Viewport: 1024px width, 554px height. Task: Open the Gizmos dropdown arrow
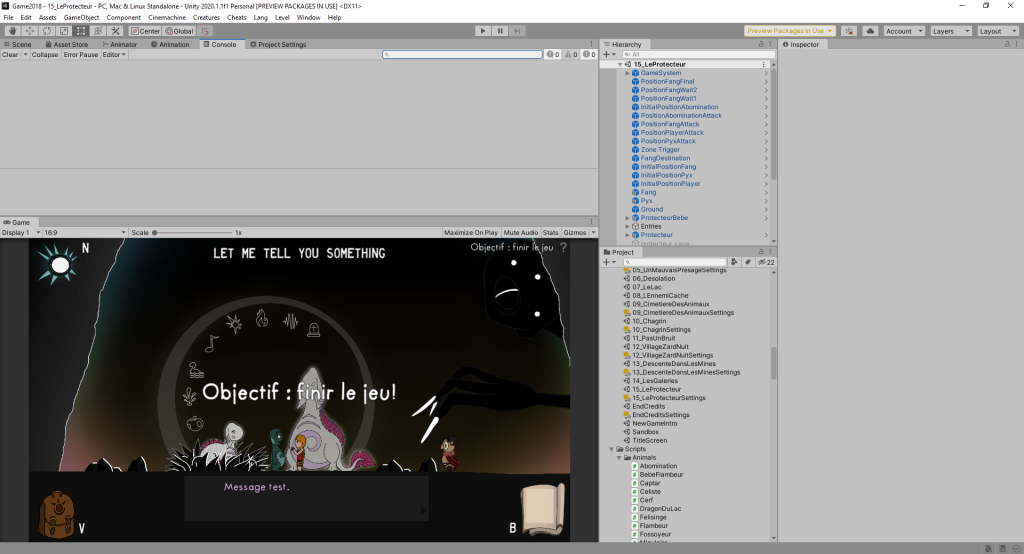(593, 233)
